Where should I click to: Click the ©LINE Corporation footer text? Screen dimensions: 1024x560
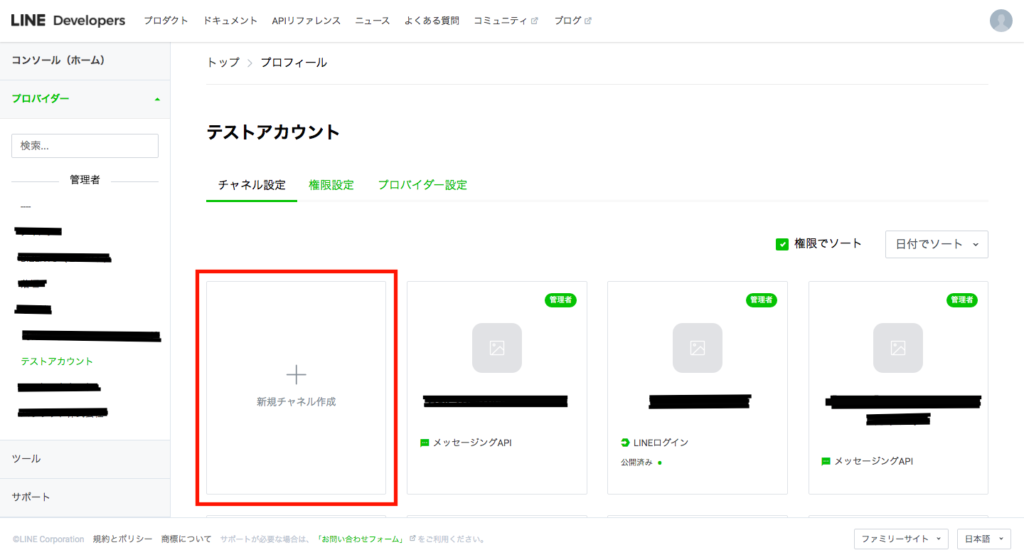[x=48, y=539]
